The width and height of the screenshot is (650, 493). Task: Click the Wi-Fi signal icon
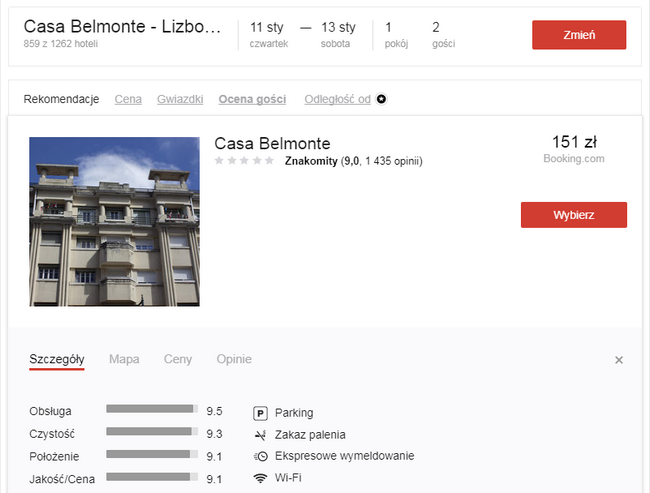tap(261, 478)
